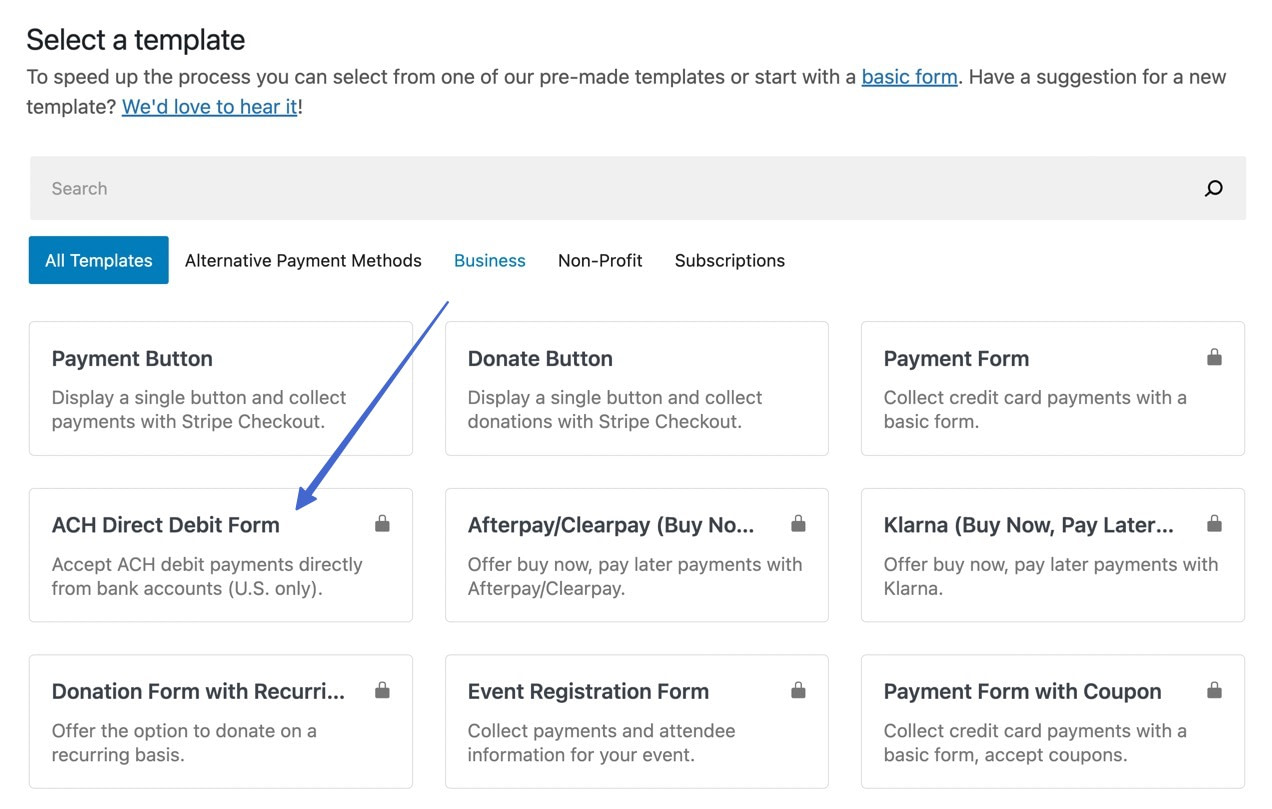Choose the ACH Direct Debit Form template
The width and height of the screenshot is (1272, 809).
click(221, 556)
